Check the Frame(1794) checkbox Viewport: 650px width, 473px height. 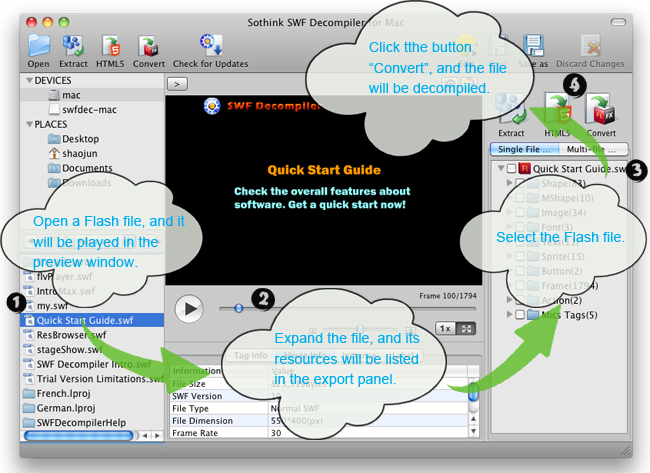point(520,286)
